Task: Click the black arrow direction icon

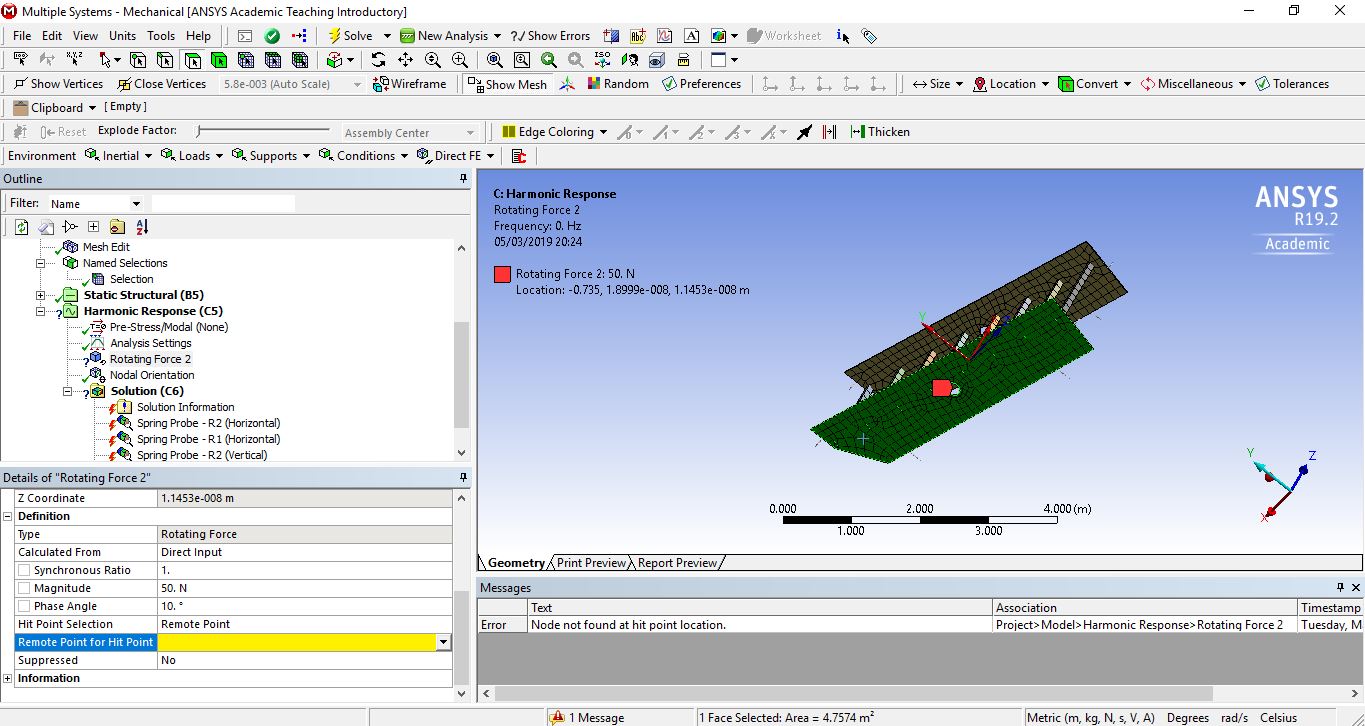Action: pyautogui.click(x=804, y=132)
